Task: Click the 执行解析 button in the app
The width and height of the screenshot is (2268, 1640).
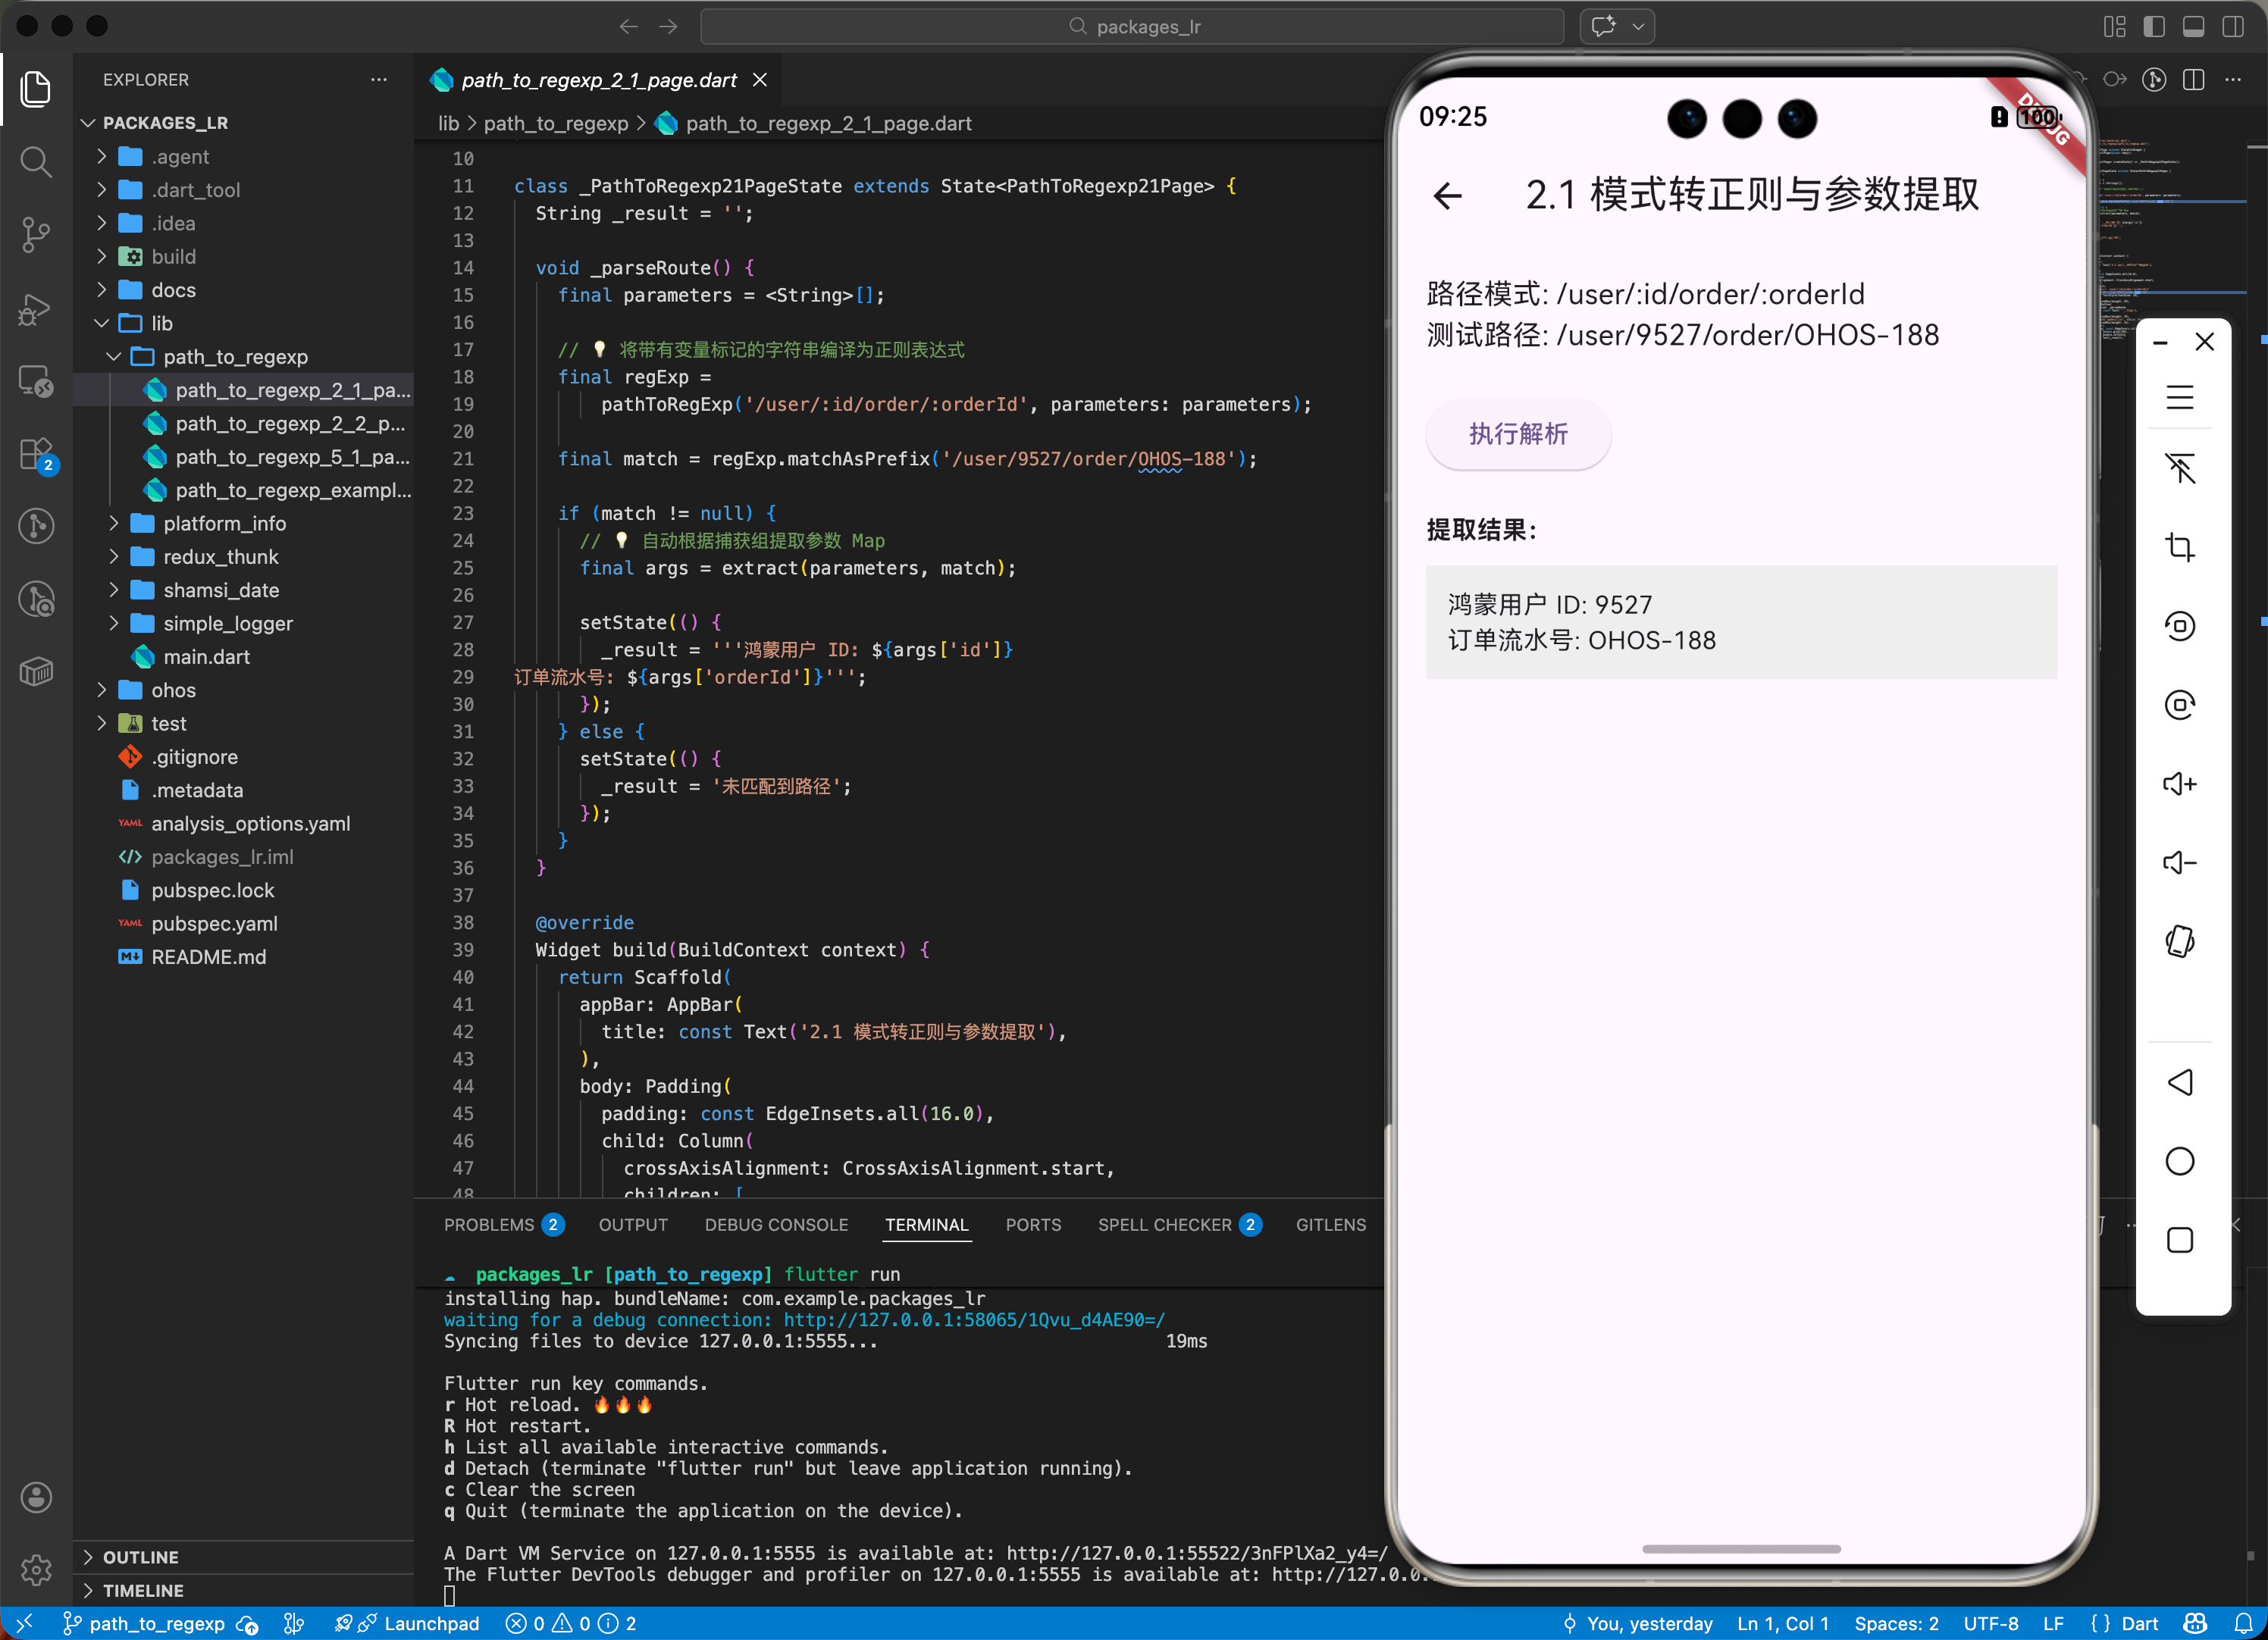Action: [1517, 433]
